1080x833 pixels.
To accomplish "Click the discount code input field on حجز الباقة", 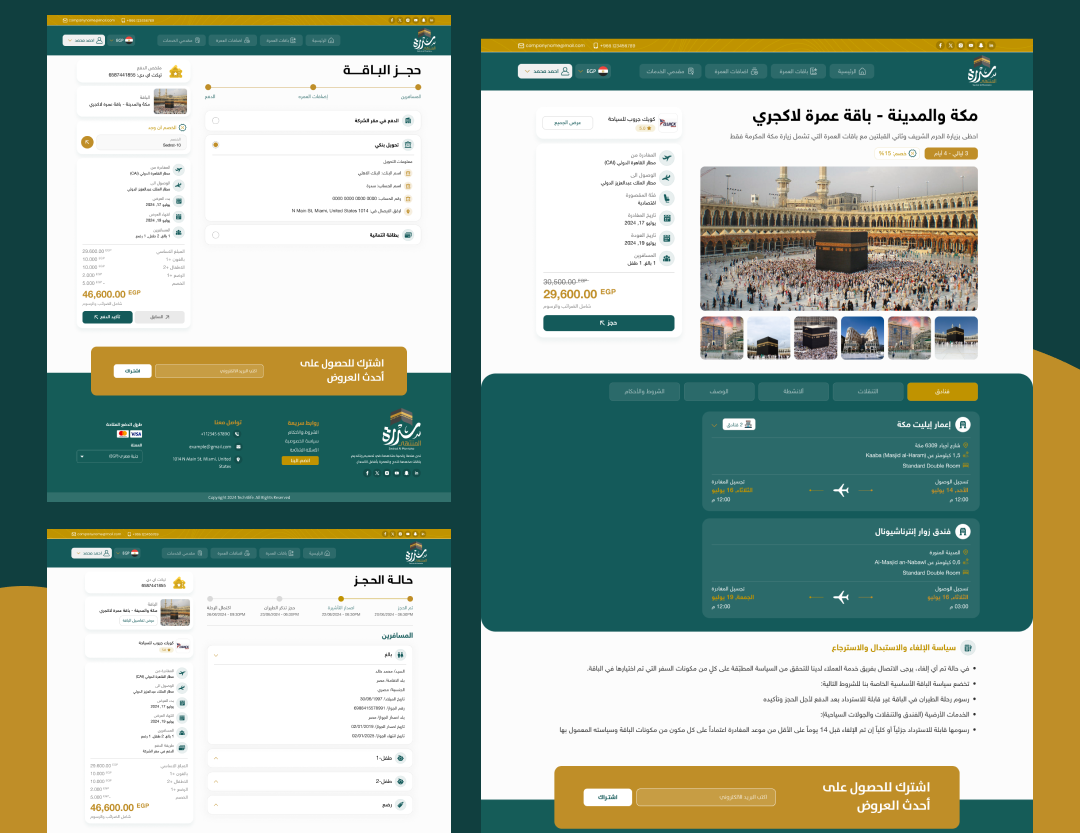I will pos(141,143).
